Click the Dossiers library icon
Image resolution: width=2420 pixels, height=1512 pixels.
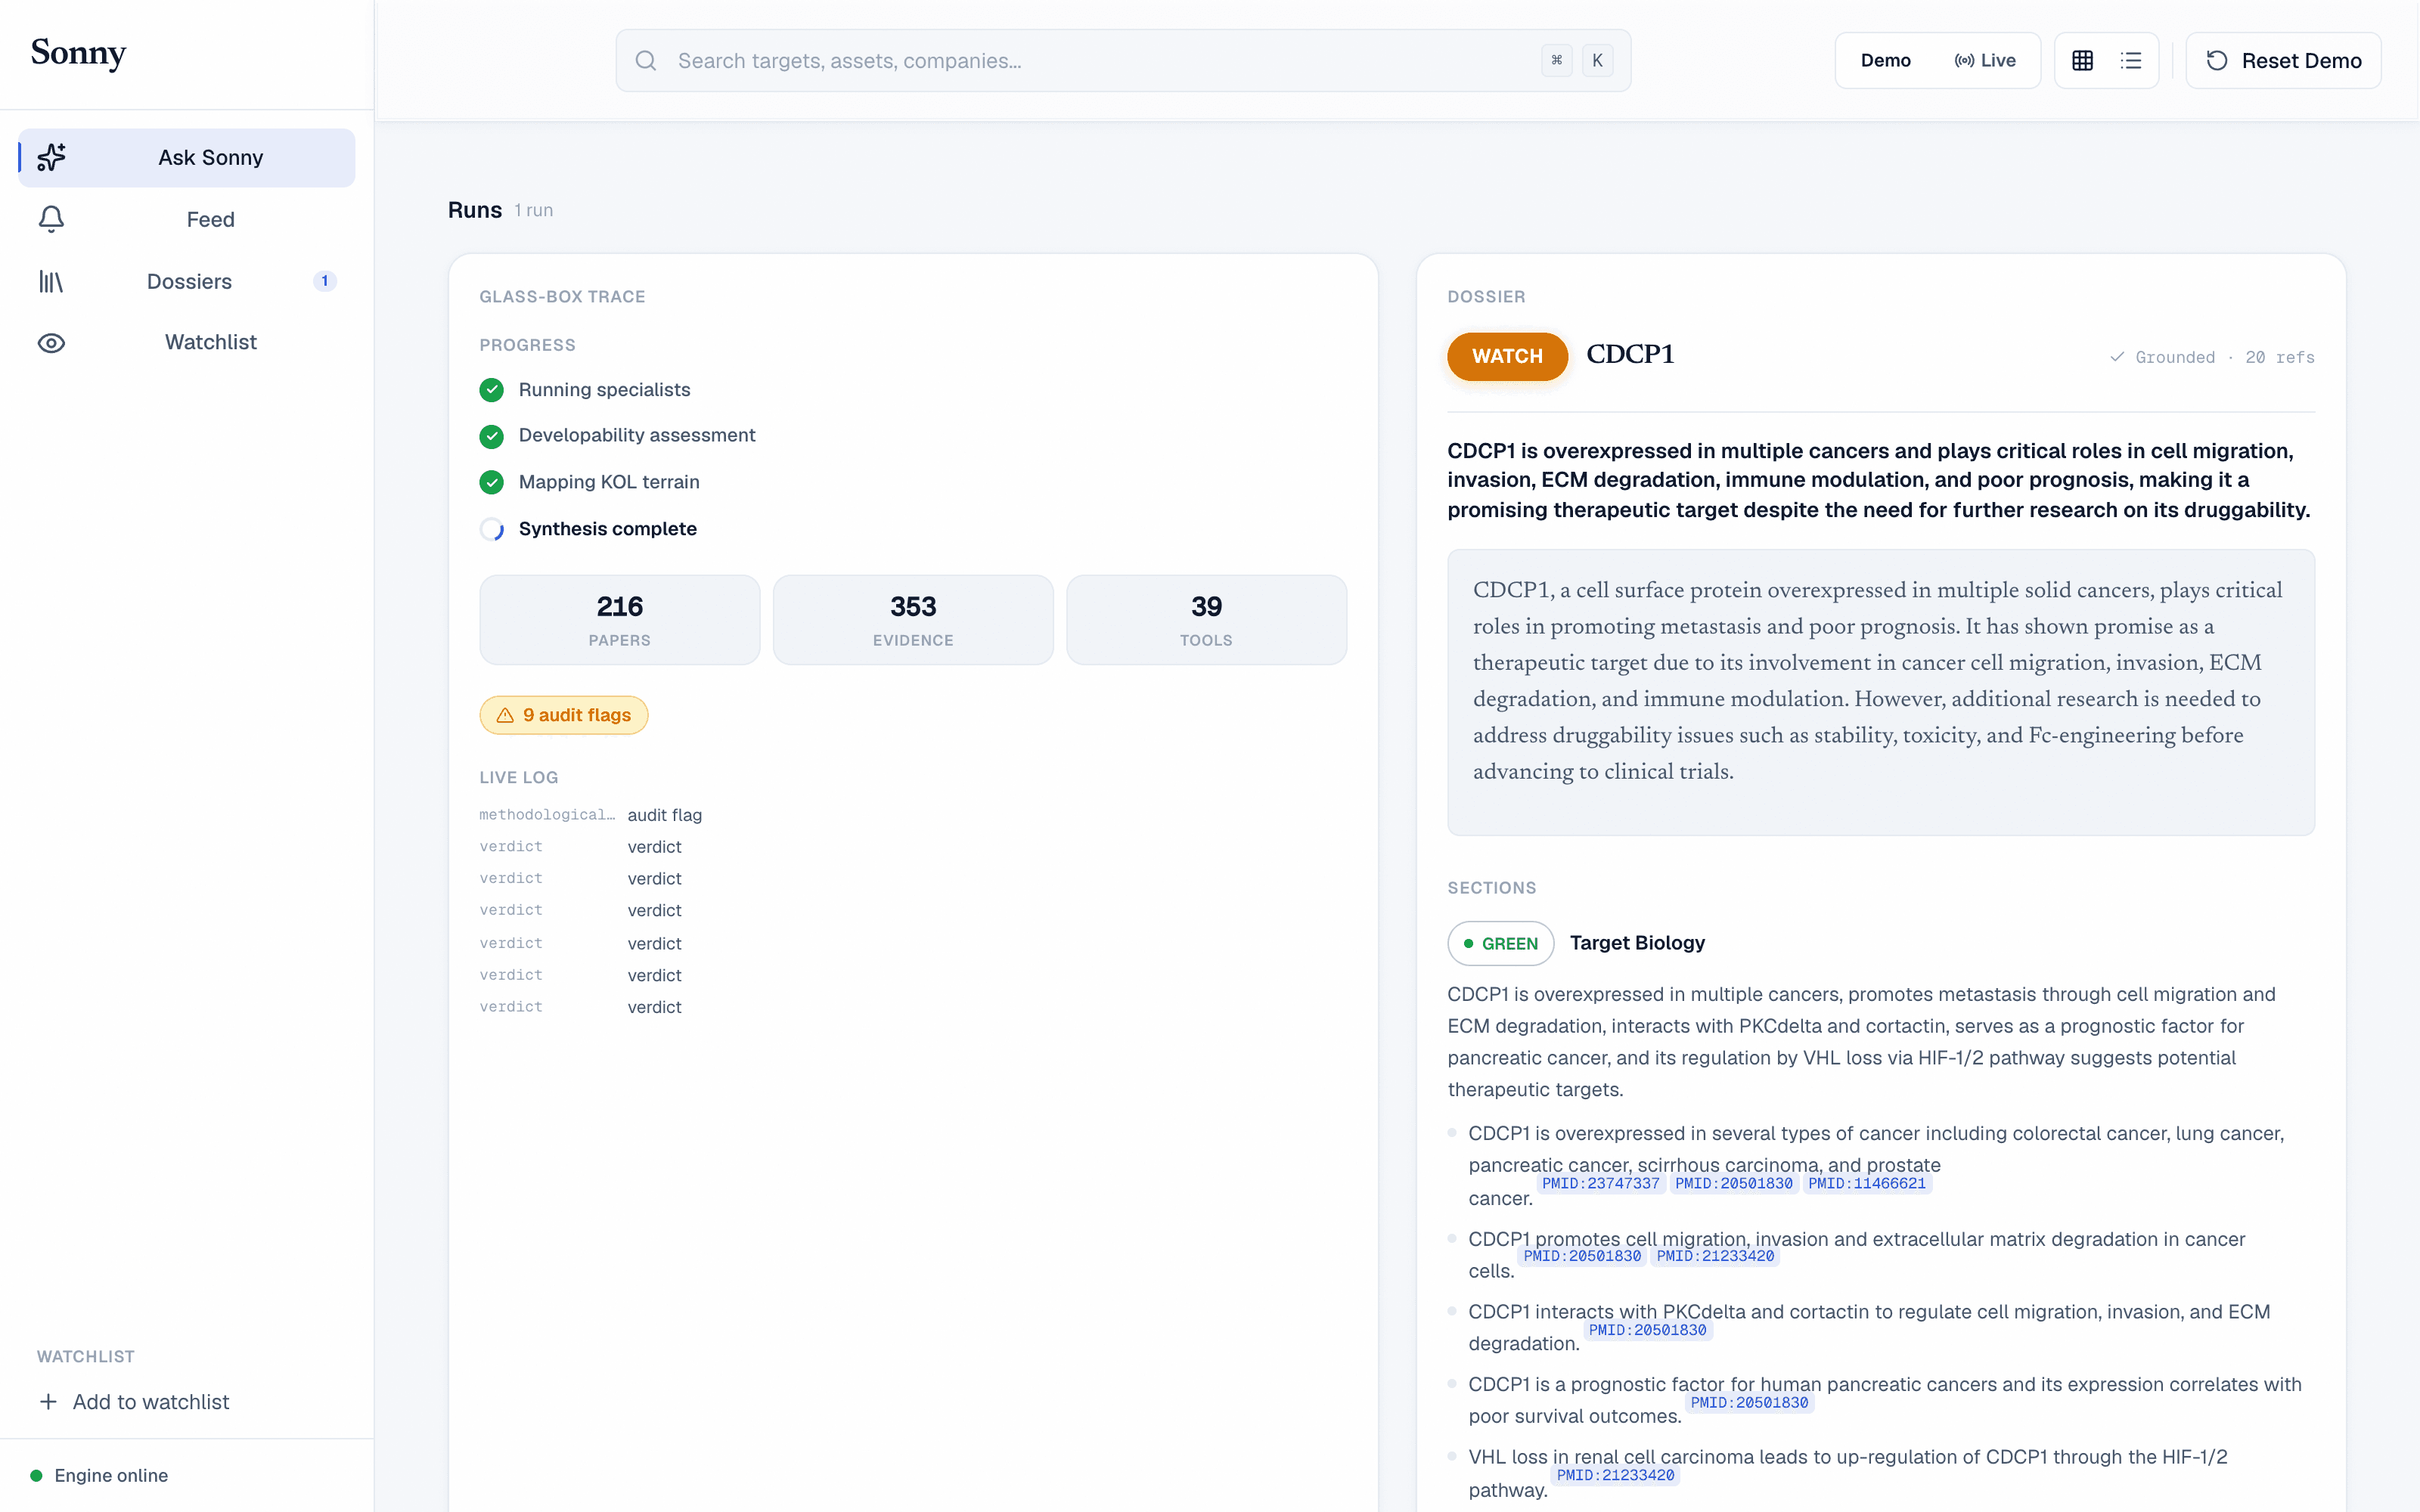coord(51,281)
